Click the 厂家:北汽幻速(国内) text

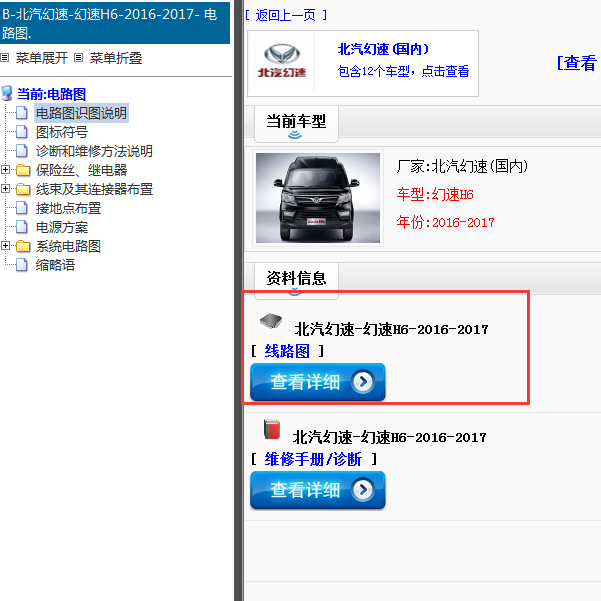tap(462, 166)
